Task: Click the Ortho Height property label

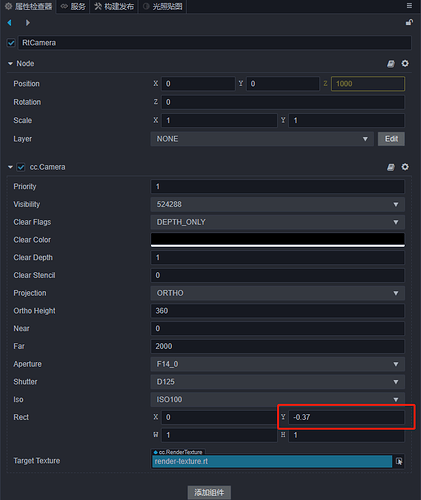Action: pyautogui.click(x=34, y=311)
